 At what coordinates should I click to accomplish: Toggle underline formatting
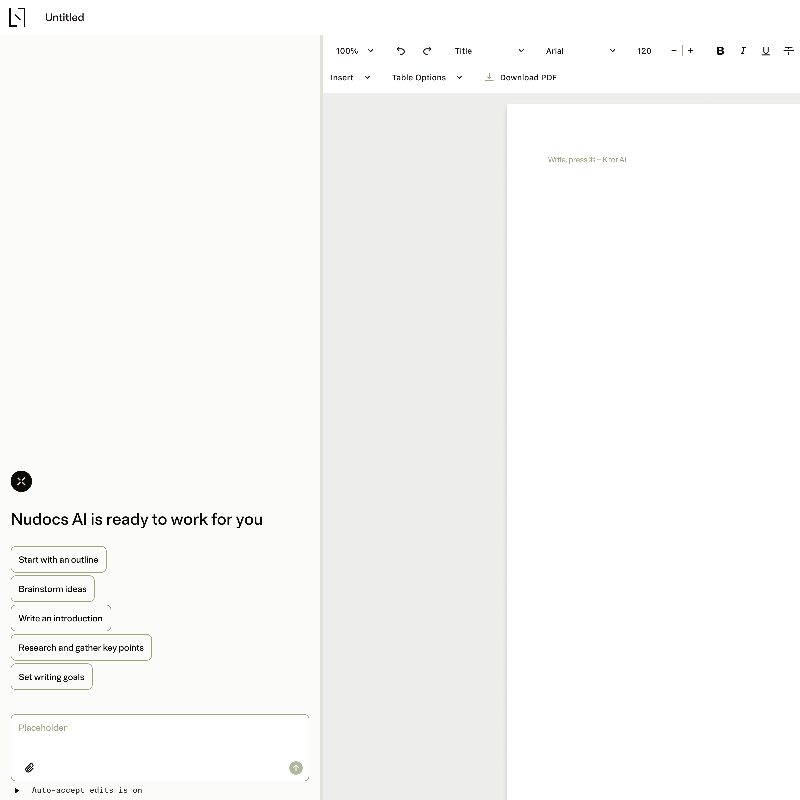pyautogui.click(x=766, y=51)
